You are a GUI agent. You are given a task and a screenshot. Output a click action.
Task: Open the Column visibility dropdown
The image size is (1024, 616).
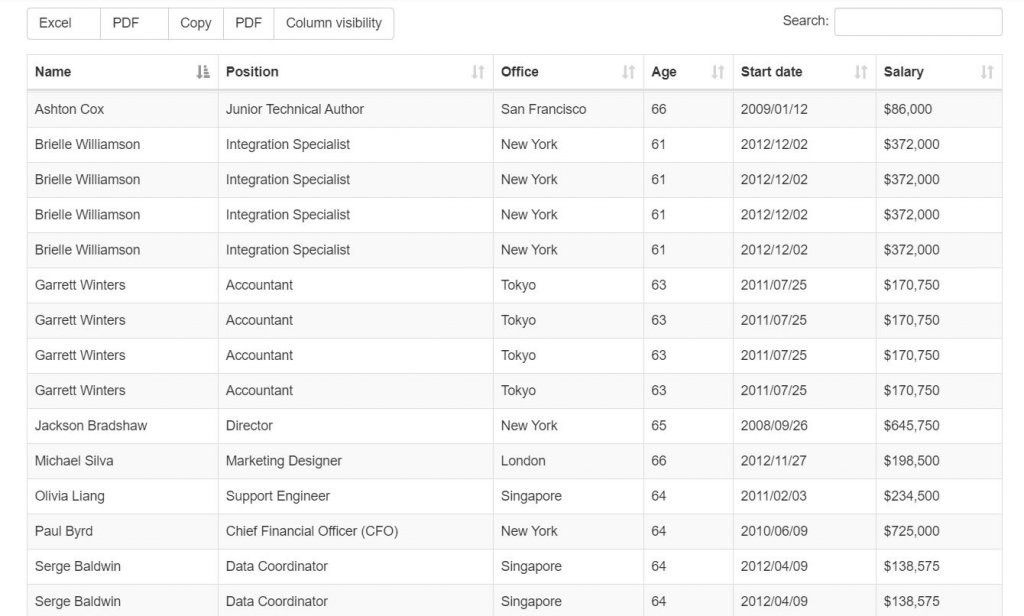tap(334, 22)
